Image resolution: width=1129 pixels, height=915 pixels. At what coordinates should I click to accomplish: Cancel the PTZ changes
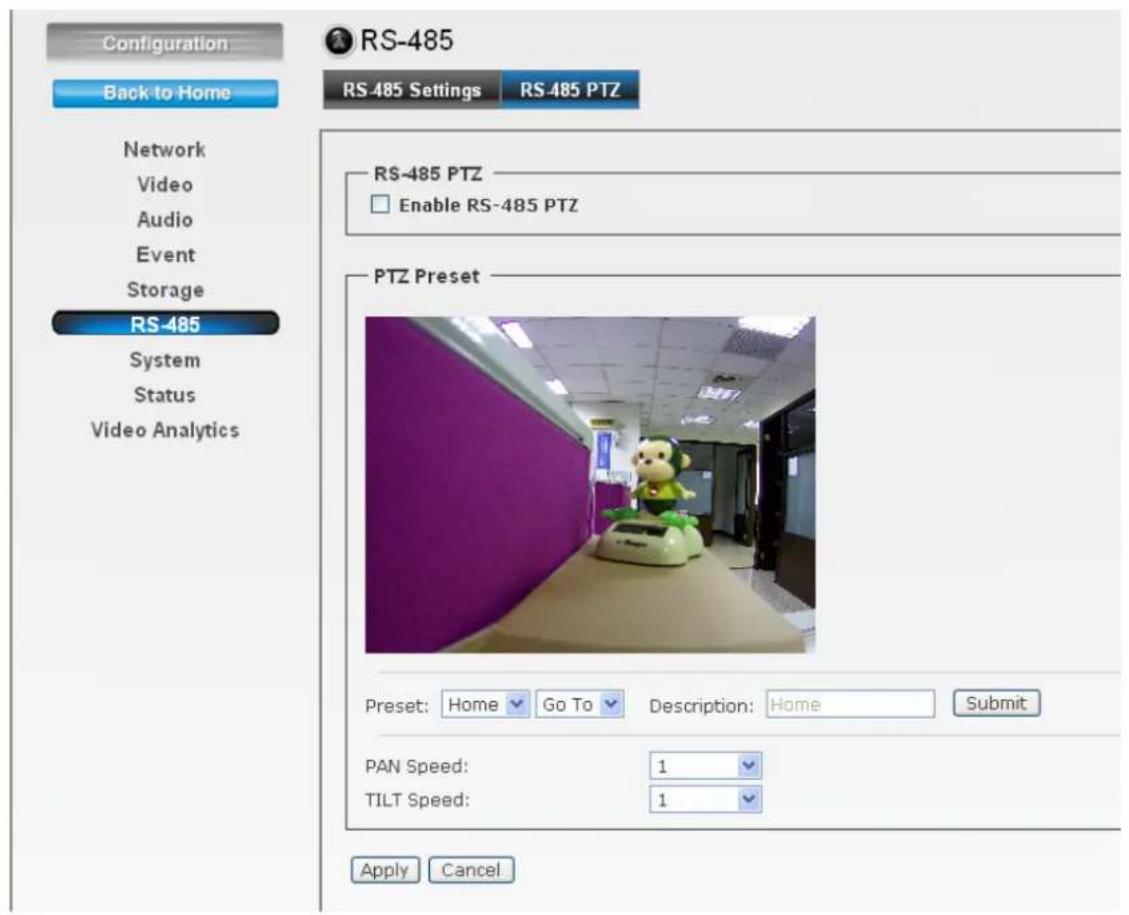pos(471,870)
